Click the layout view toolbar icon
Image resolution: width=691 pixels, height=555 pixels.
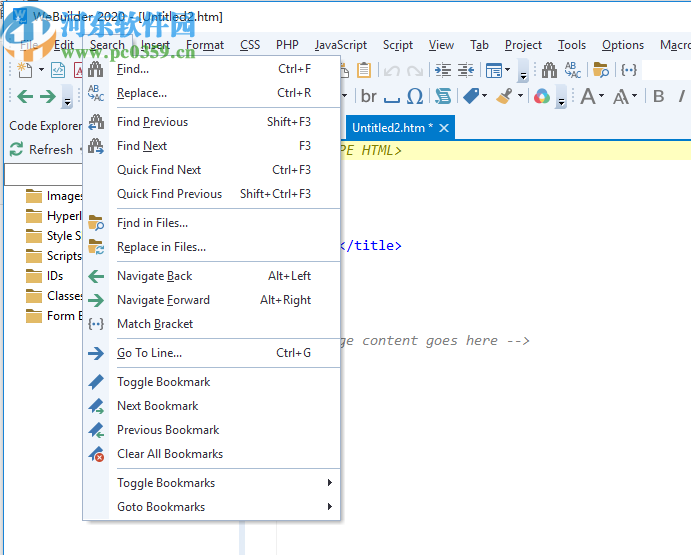click(494, 70)
